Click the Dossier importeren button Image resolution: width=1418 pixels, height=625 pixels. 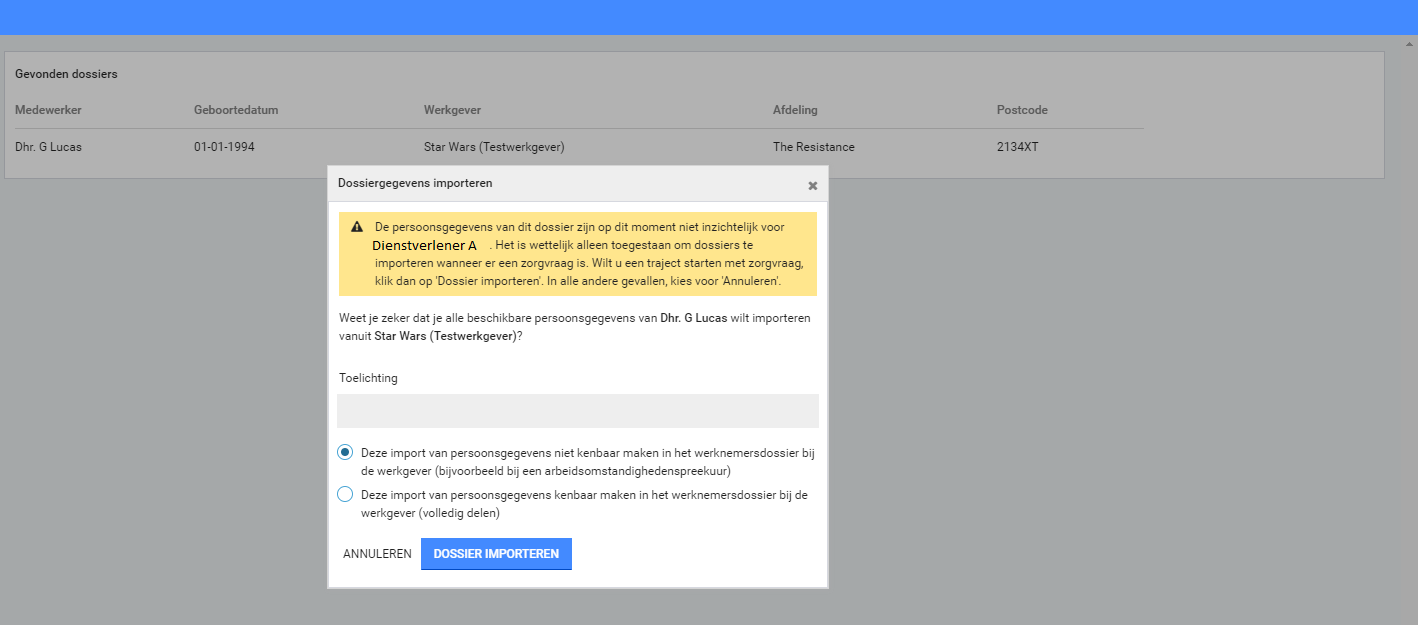(496, 554)
